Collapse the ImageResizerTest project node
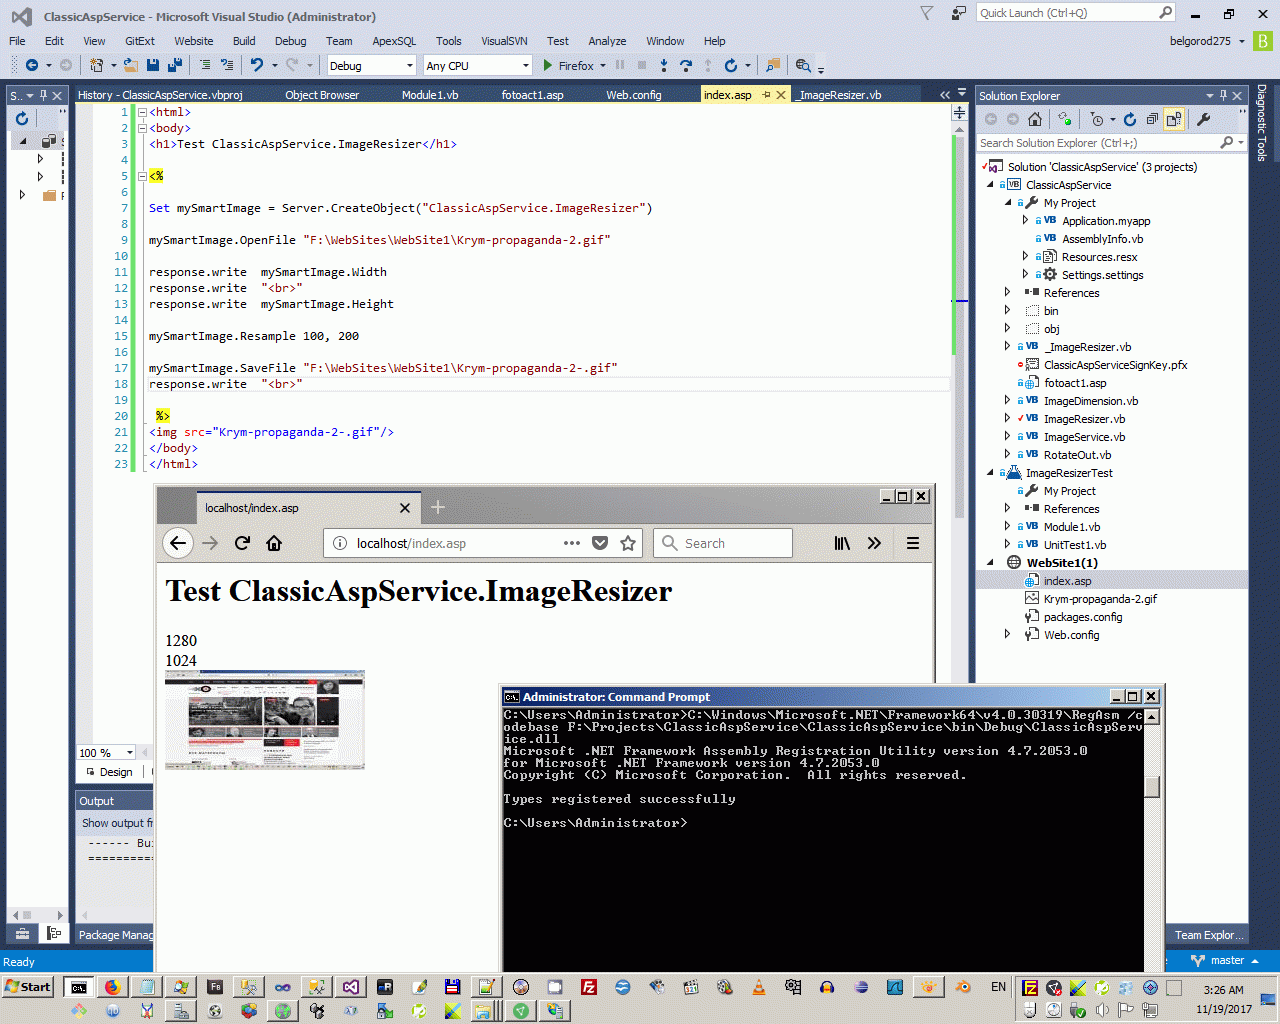 [x=990, y=472]
